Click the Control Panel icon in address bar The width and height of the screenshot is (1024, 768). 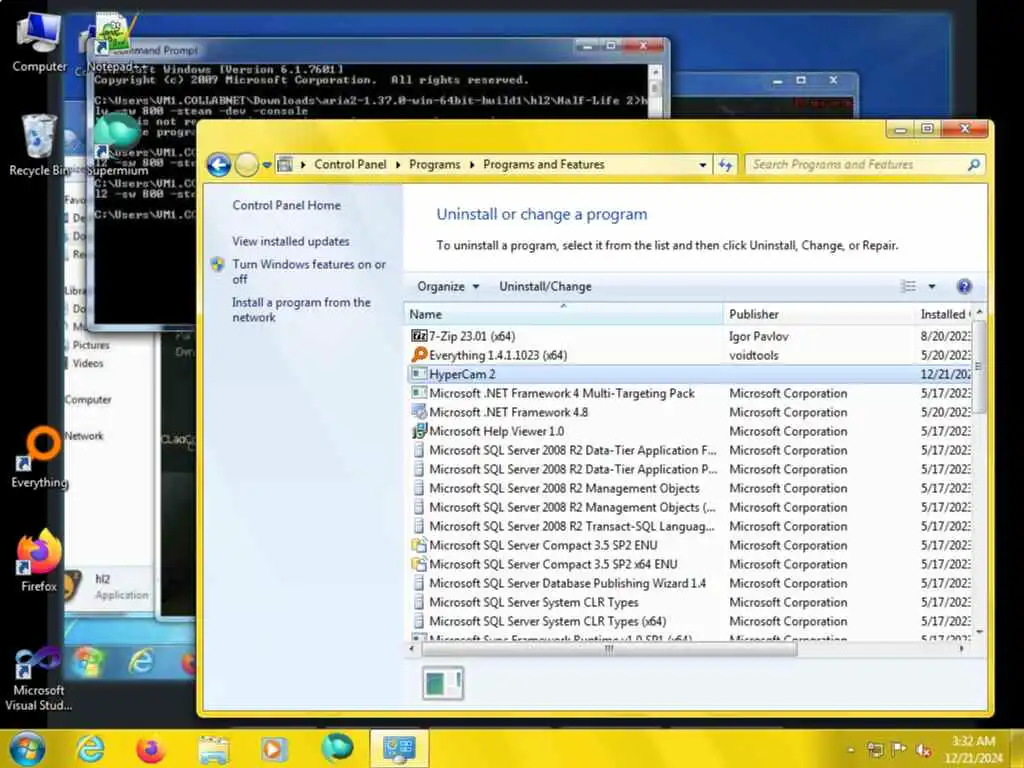285,165
